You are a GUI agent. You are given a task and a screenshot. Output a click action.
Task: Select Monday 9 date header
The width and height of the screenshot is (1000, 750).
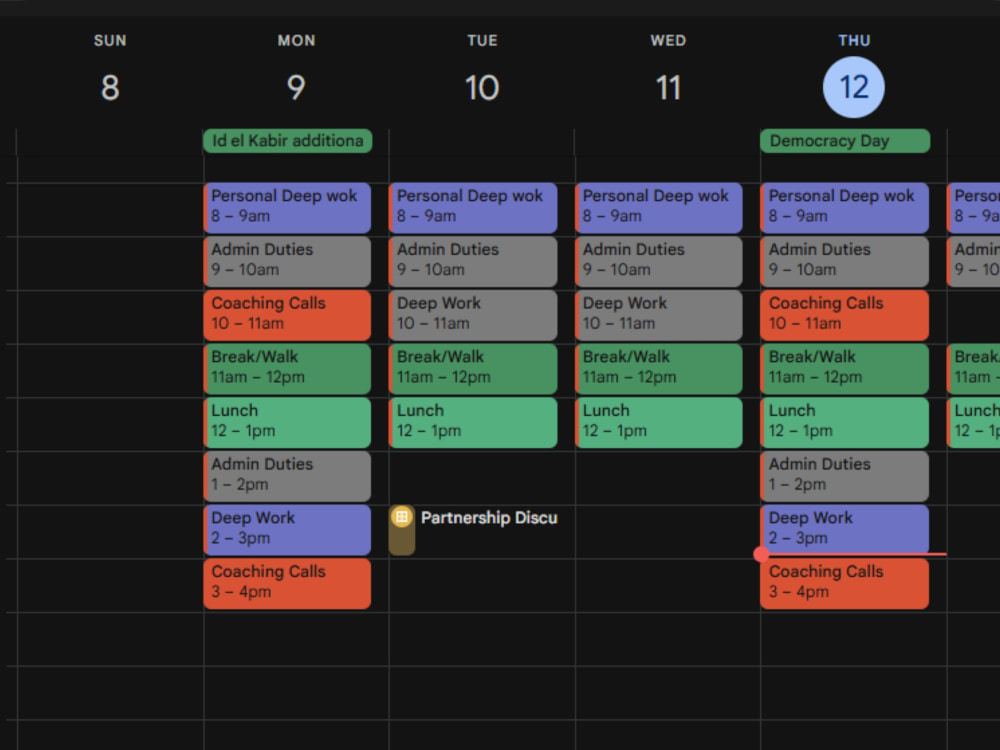coord(296,87)
